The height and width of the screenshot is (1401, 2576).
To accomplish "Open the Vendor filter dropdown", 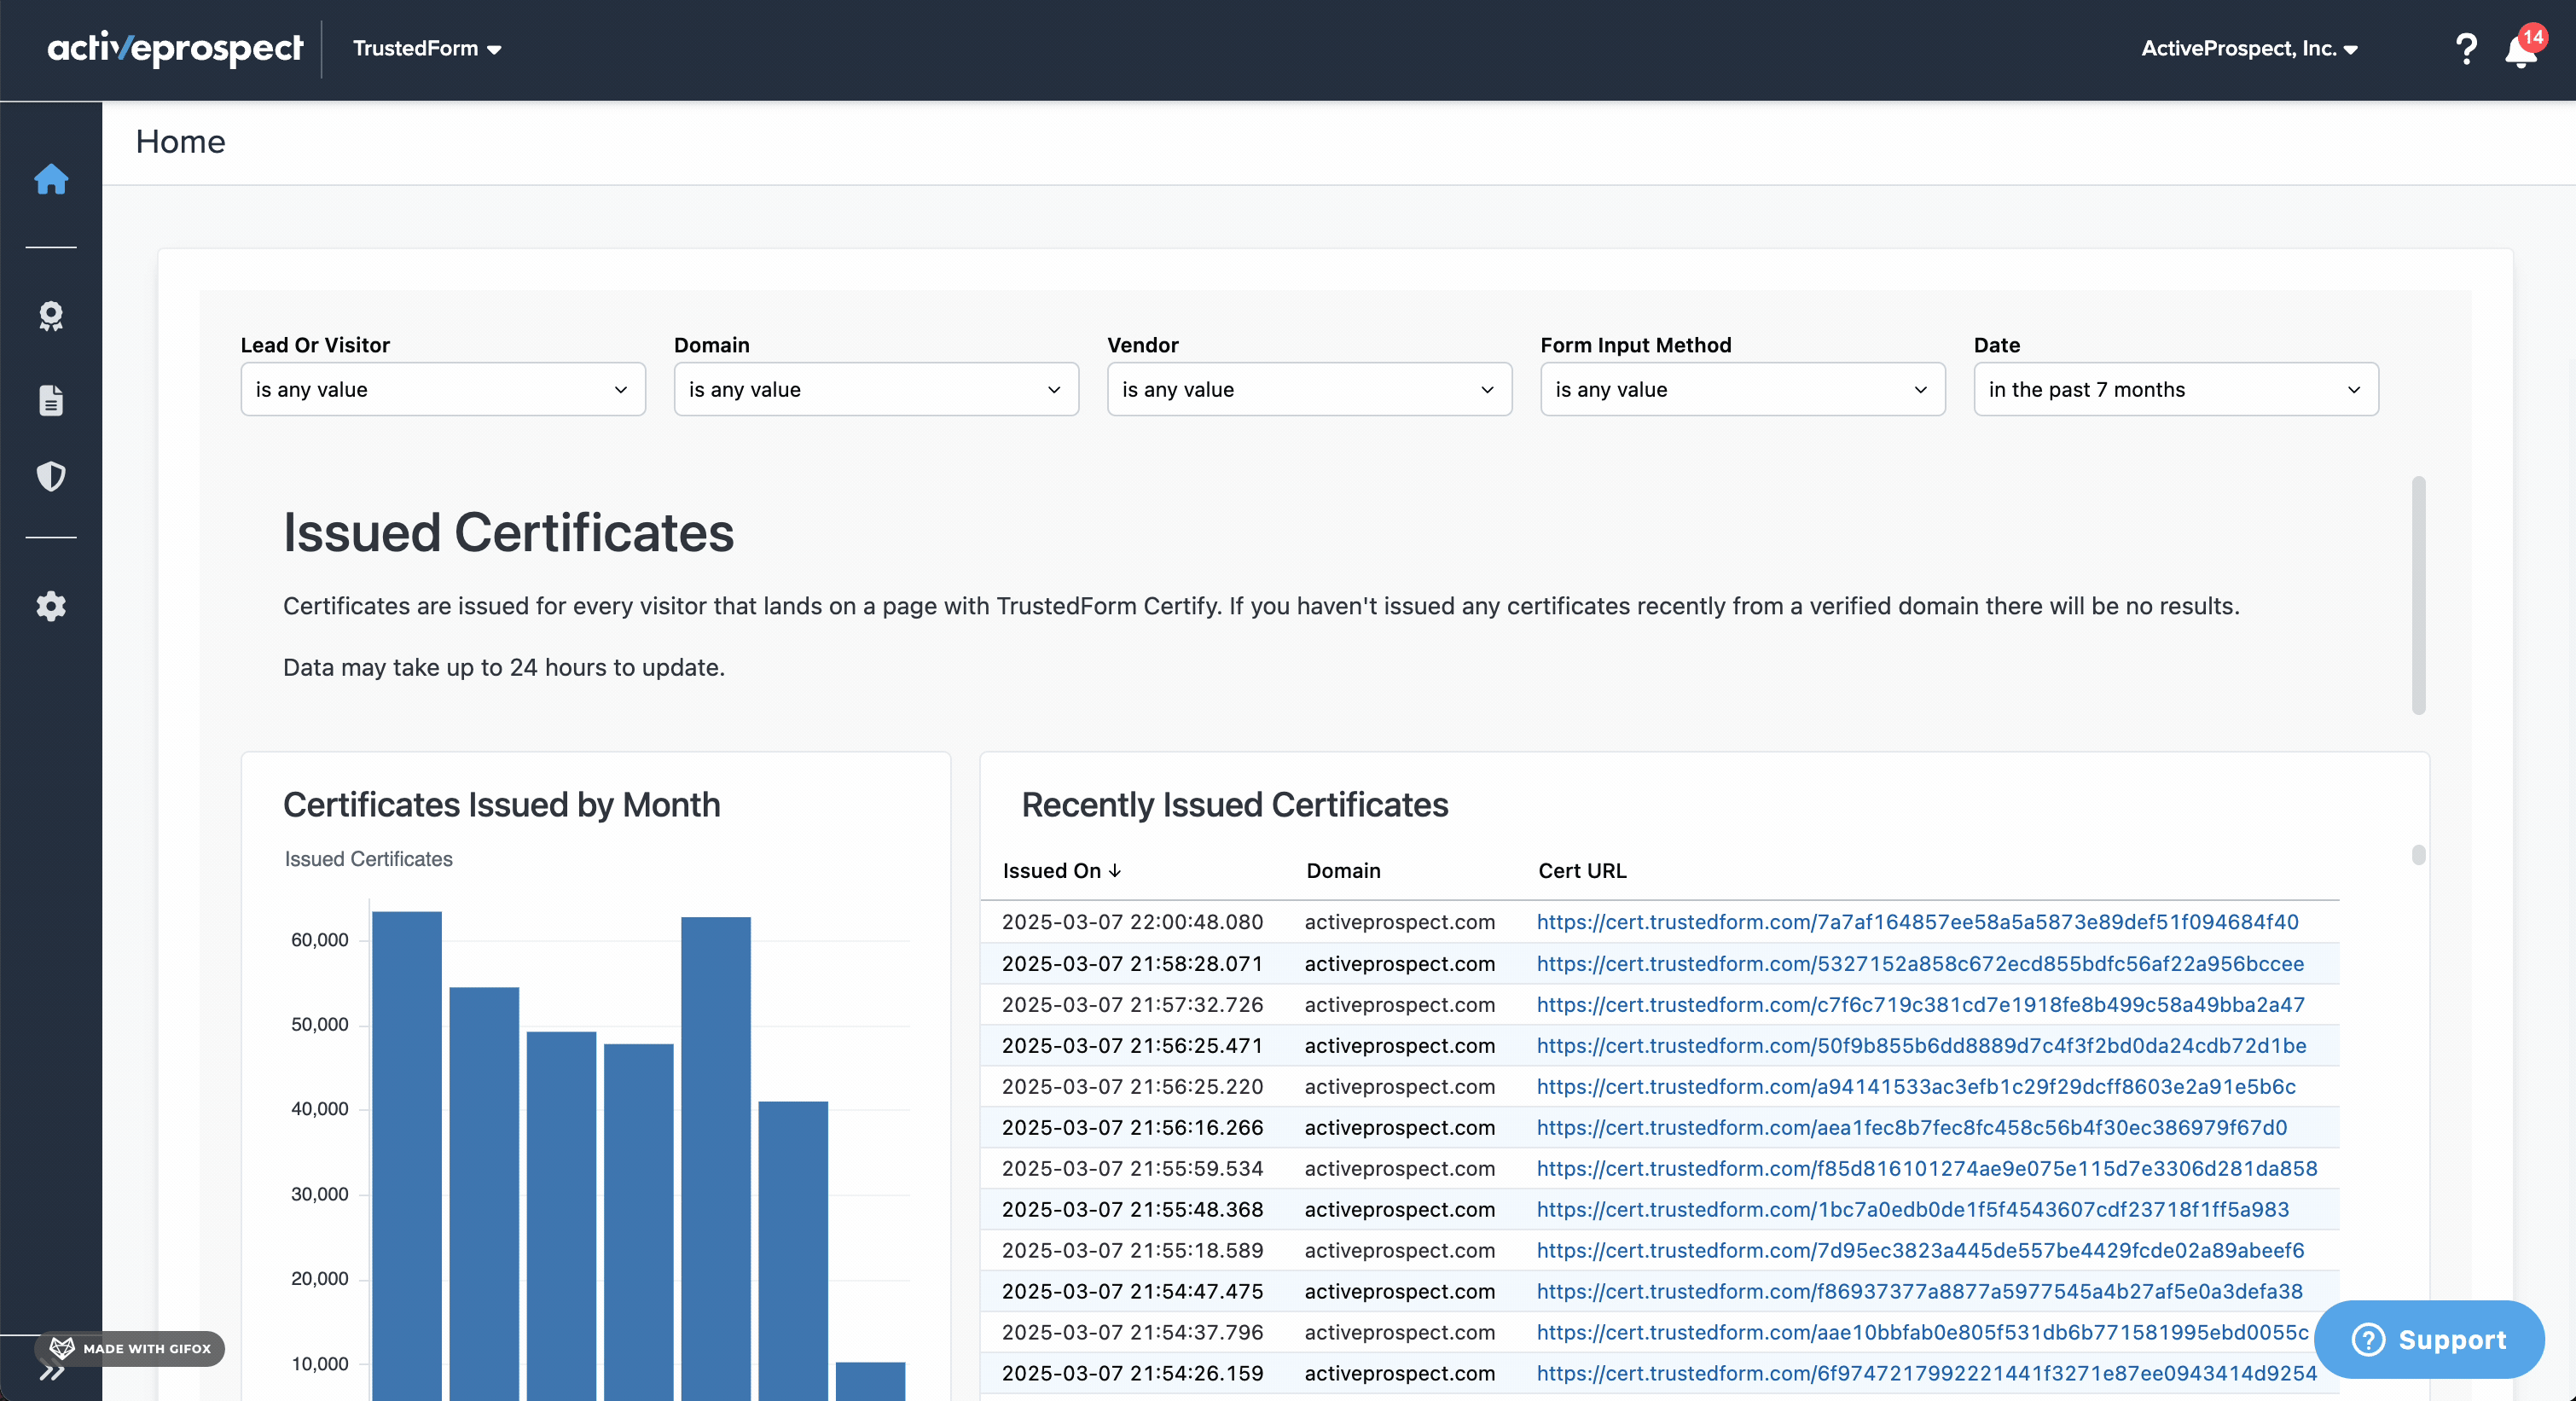I will click(x=1309, y=389).
